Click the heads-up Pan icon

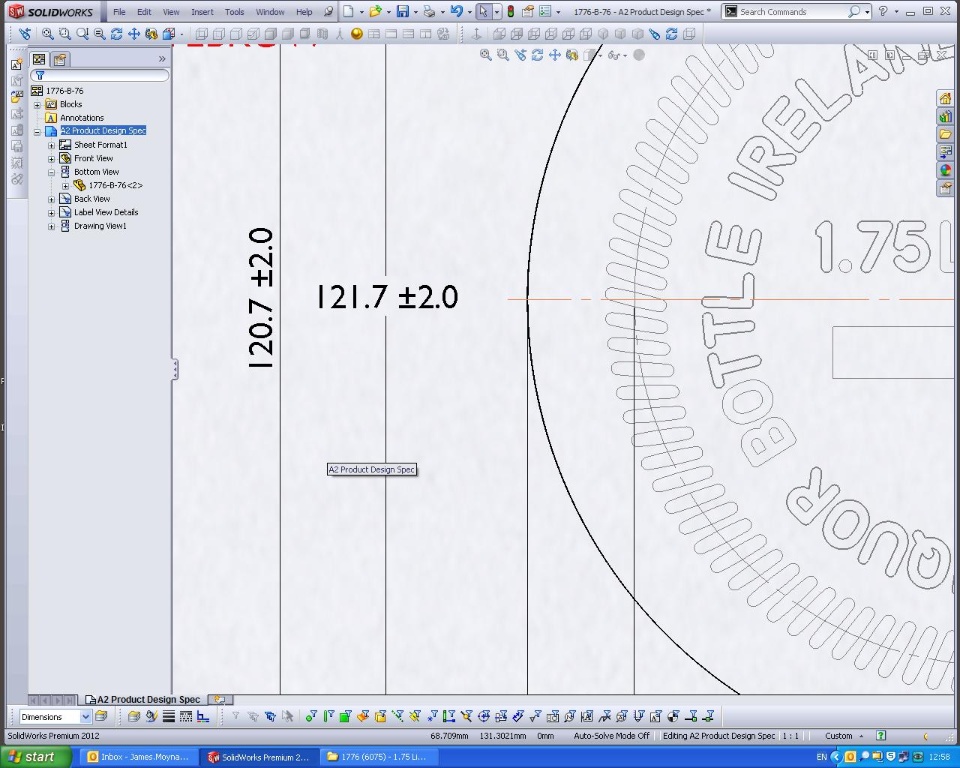[555, 55]
